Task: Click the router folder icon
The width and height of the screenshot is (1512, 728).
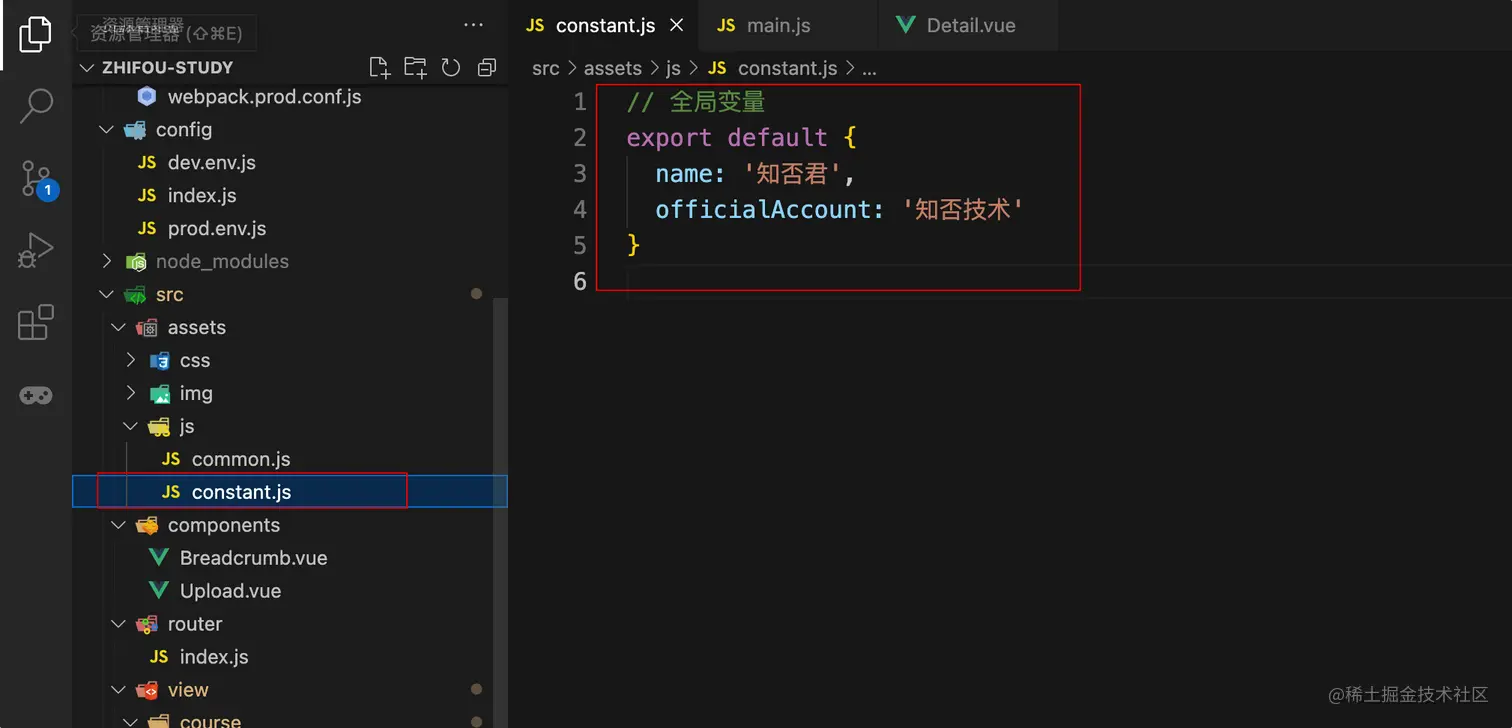Action: tap(147, 624)
